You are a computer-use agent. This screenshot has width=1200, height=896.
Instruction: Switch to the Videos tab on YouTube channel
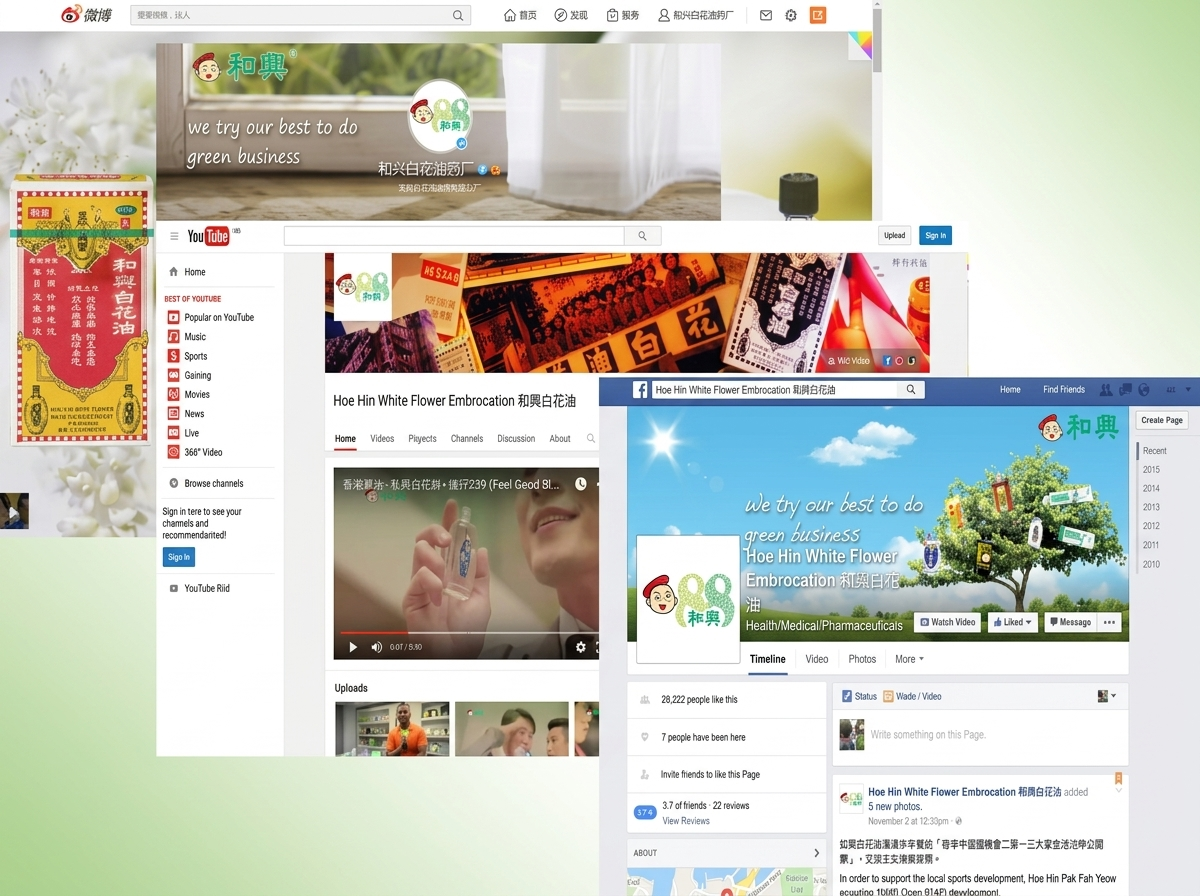[382, 438]
